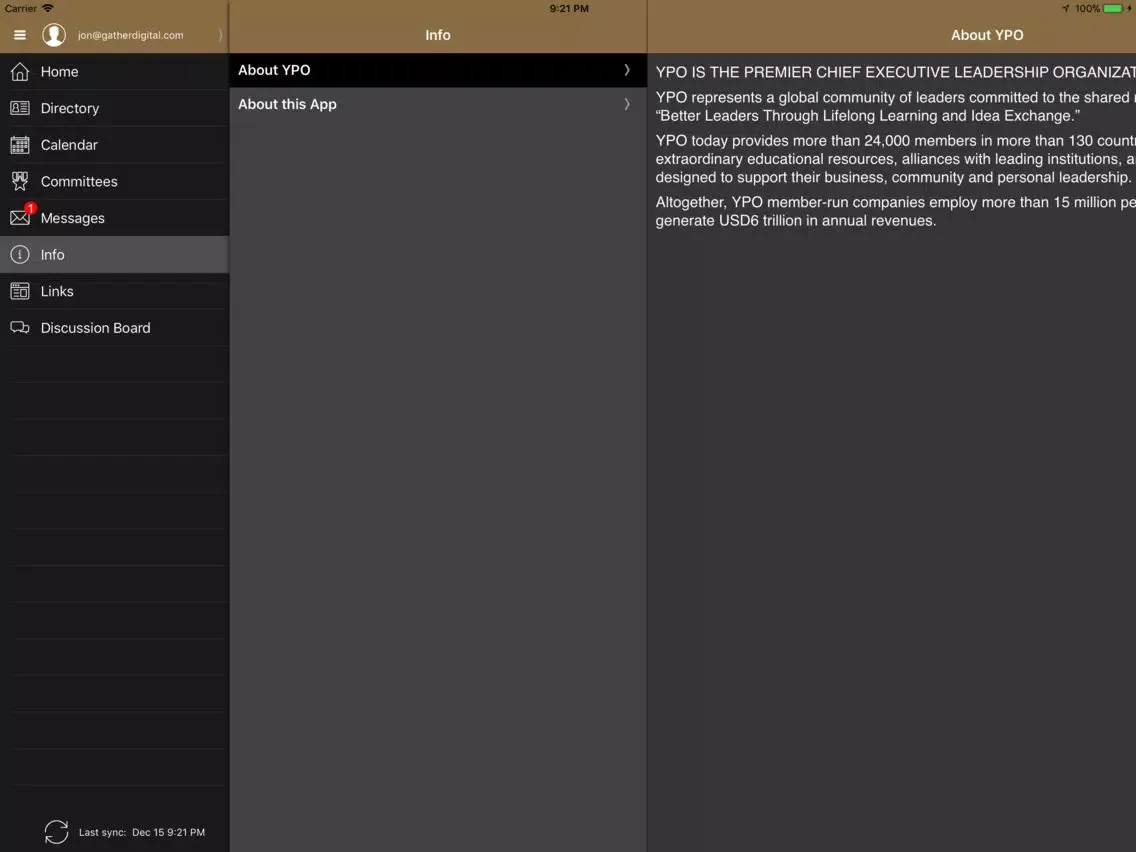Expand the About this App chevron
Image resolution: width=1136 pixels, height=852 pixels.
pyautogui.click(x=627, y=104)
